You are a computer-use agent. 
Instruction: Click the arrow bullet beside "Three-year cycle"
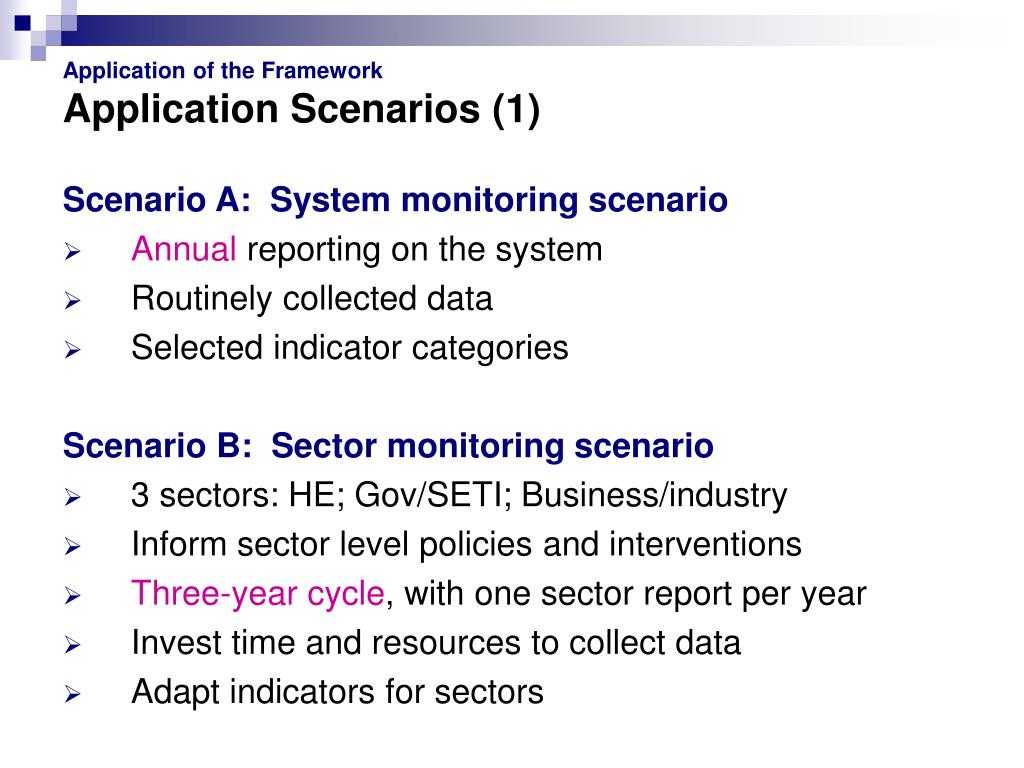coord(72,596)
